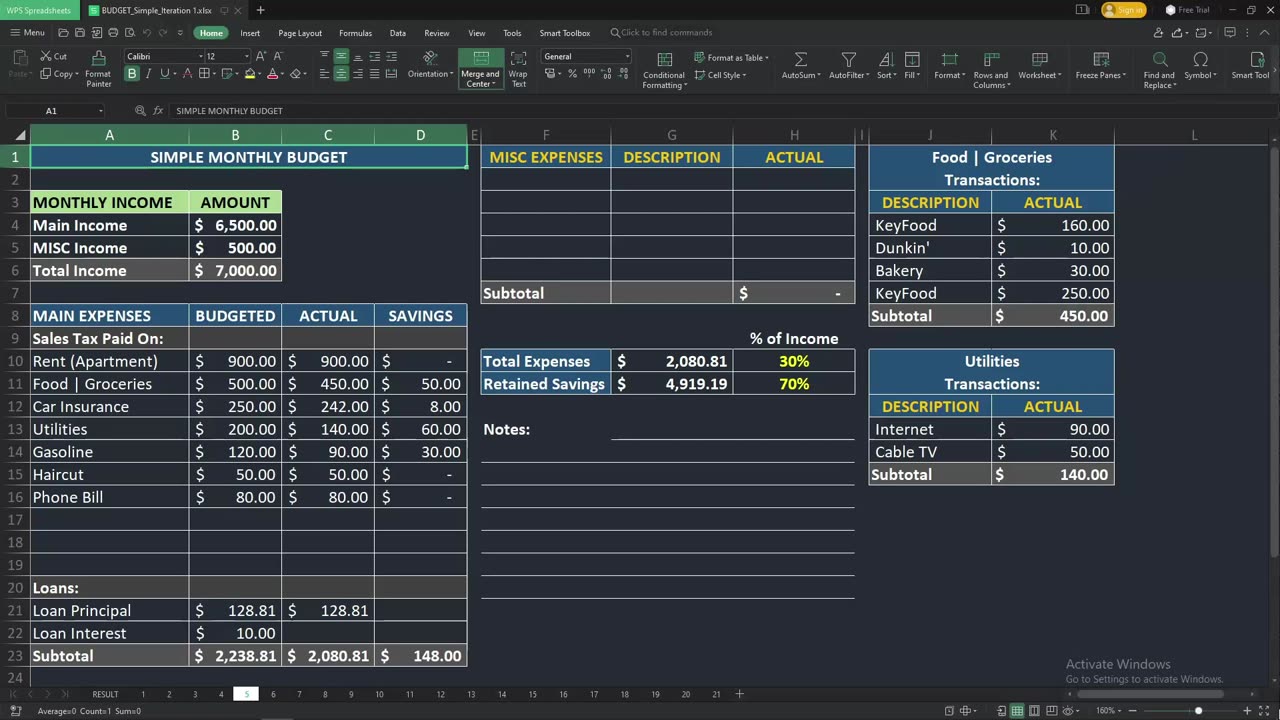Toggle align text right

[x=358, y=74]
